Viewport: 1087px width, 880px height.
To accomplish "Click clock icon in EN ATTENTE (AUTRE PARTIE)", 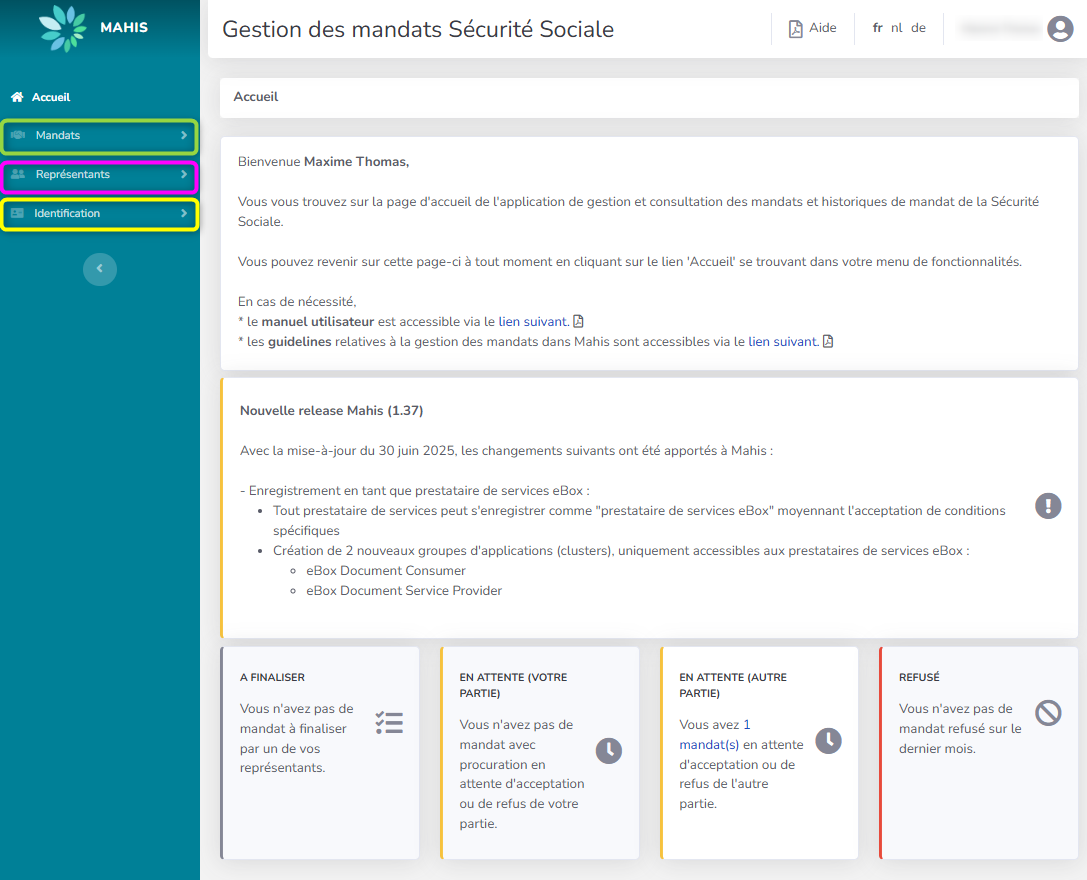I will pyautogui.click(x=828, y=741).
